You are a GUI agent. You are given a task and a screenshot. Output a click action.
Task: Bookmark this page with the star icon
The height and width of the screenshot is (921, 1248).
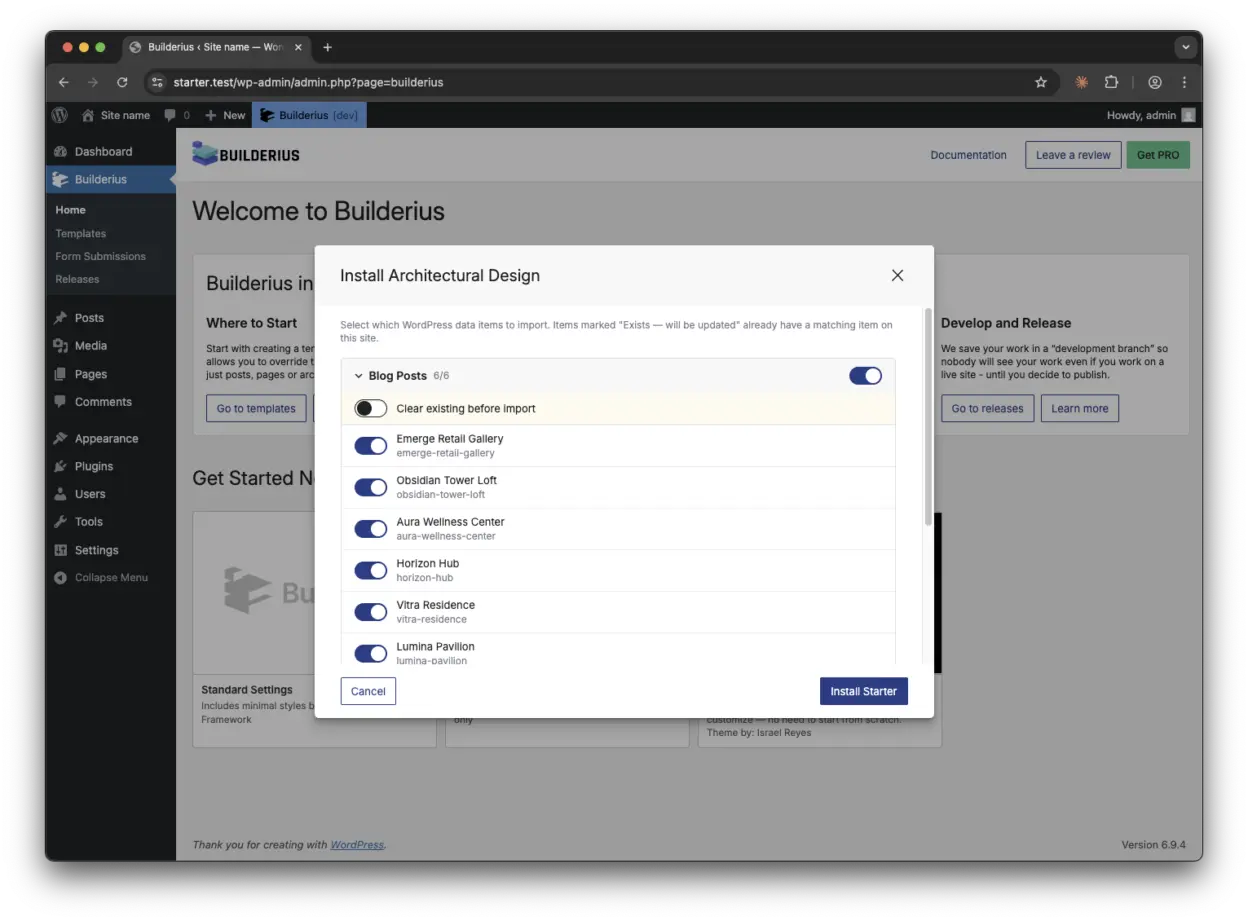tap(1040, 82)
